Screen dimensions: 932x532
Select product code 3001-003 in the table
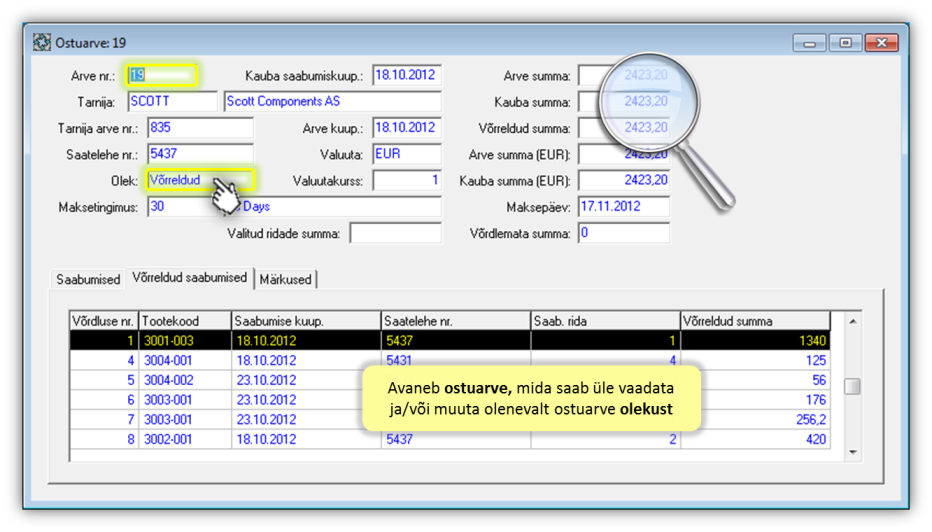click(185, 341)
